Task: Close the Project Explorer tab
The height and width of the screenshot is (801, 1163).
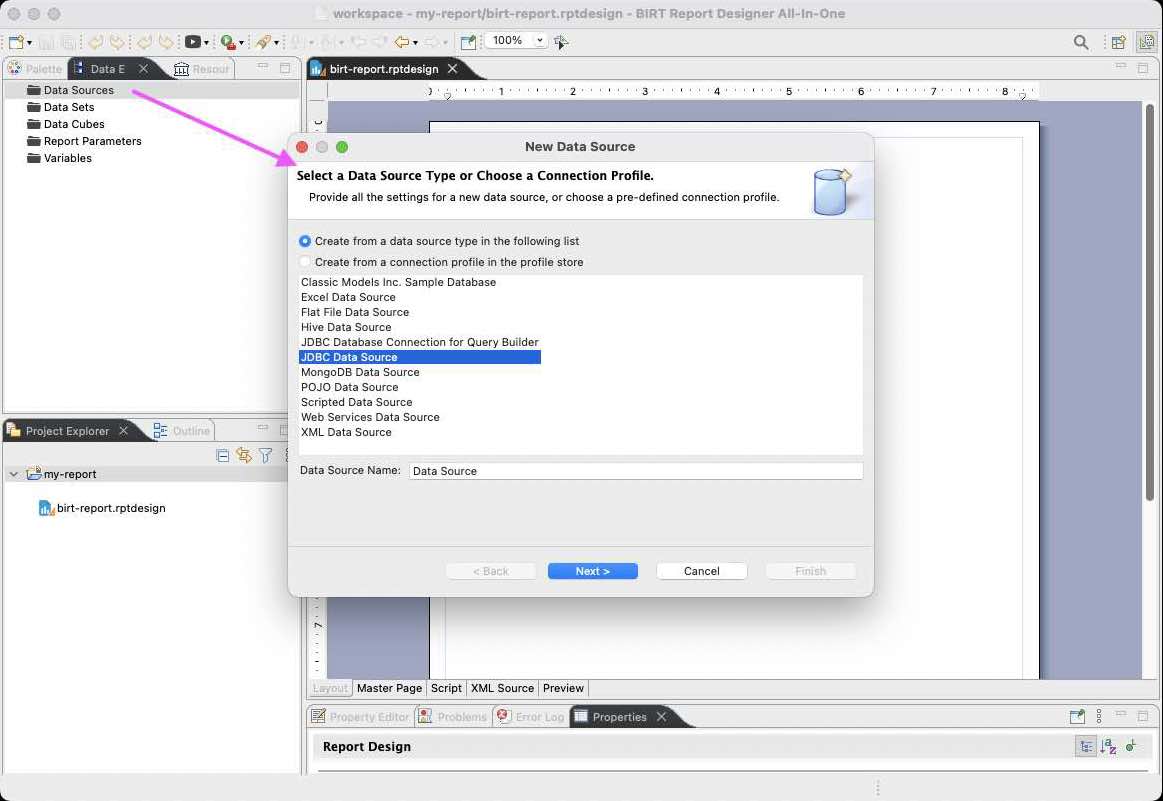Action: click(124, 430)
